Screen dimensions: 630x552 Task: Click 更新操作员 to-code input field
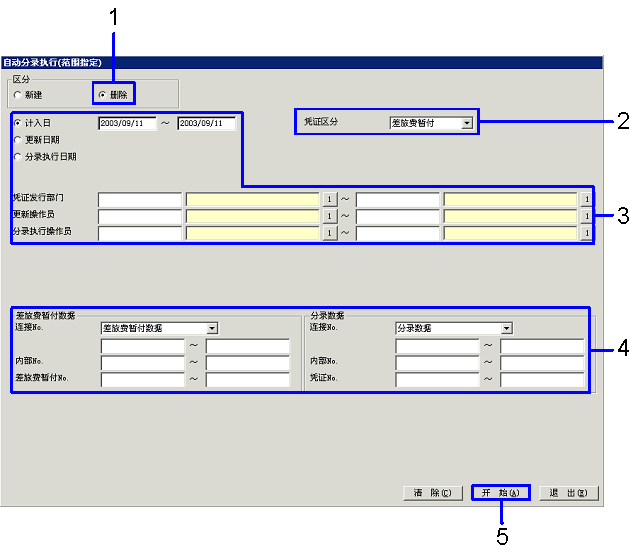398,216
